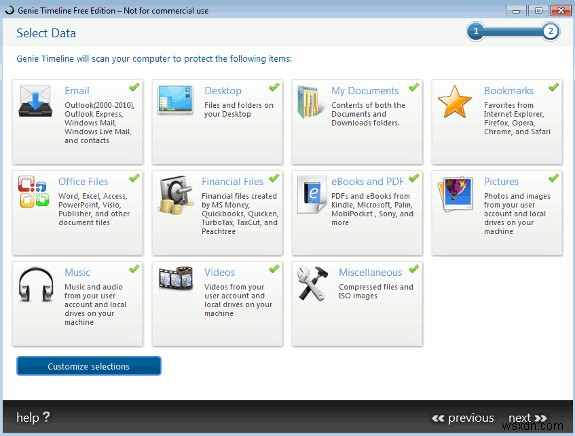Screen dimensions: 575x436
Task: Click the 'Videos from your user account' text
Action: [x=238, y=300]
